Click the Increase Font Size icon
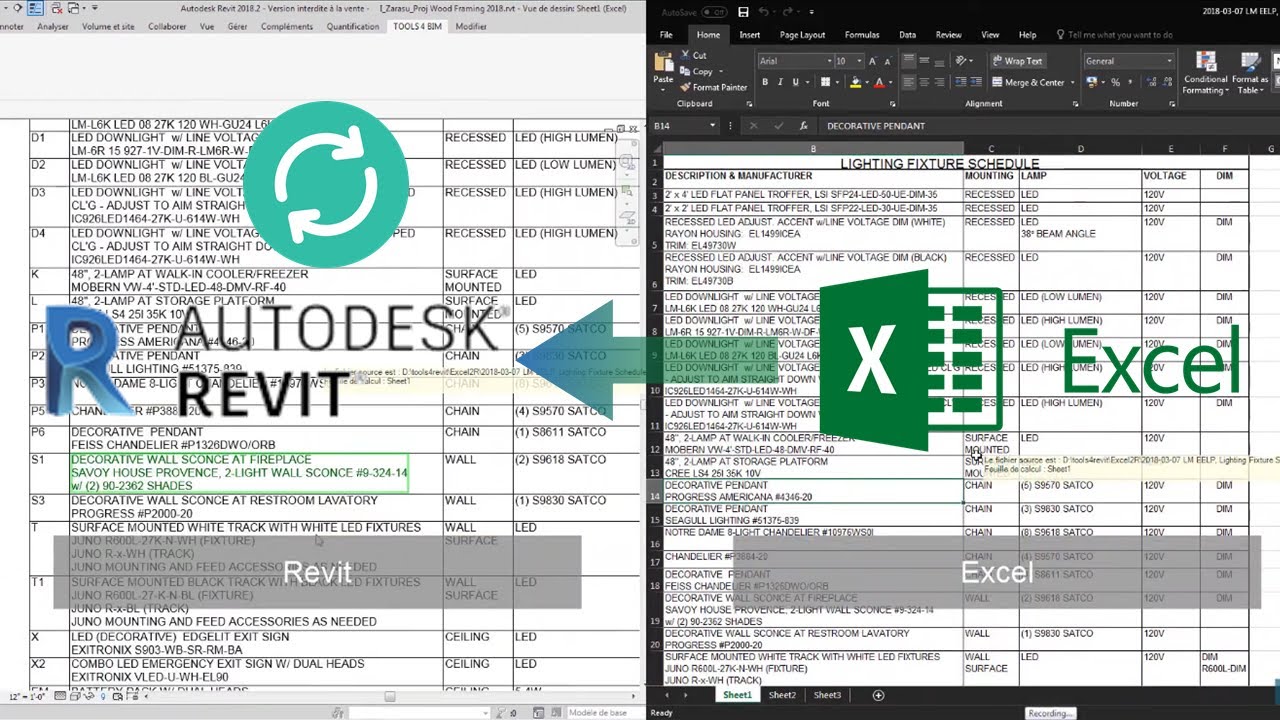Screen dimensions: 1280x720 pos(873,61)
